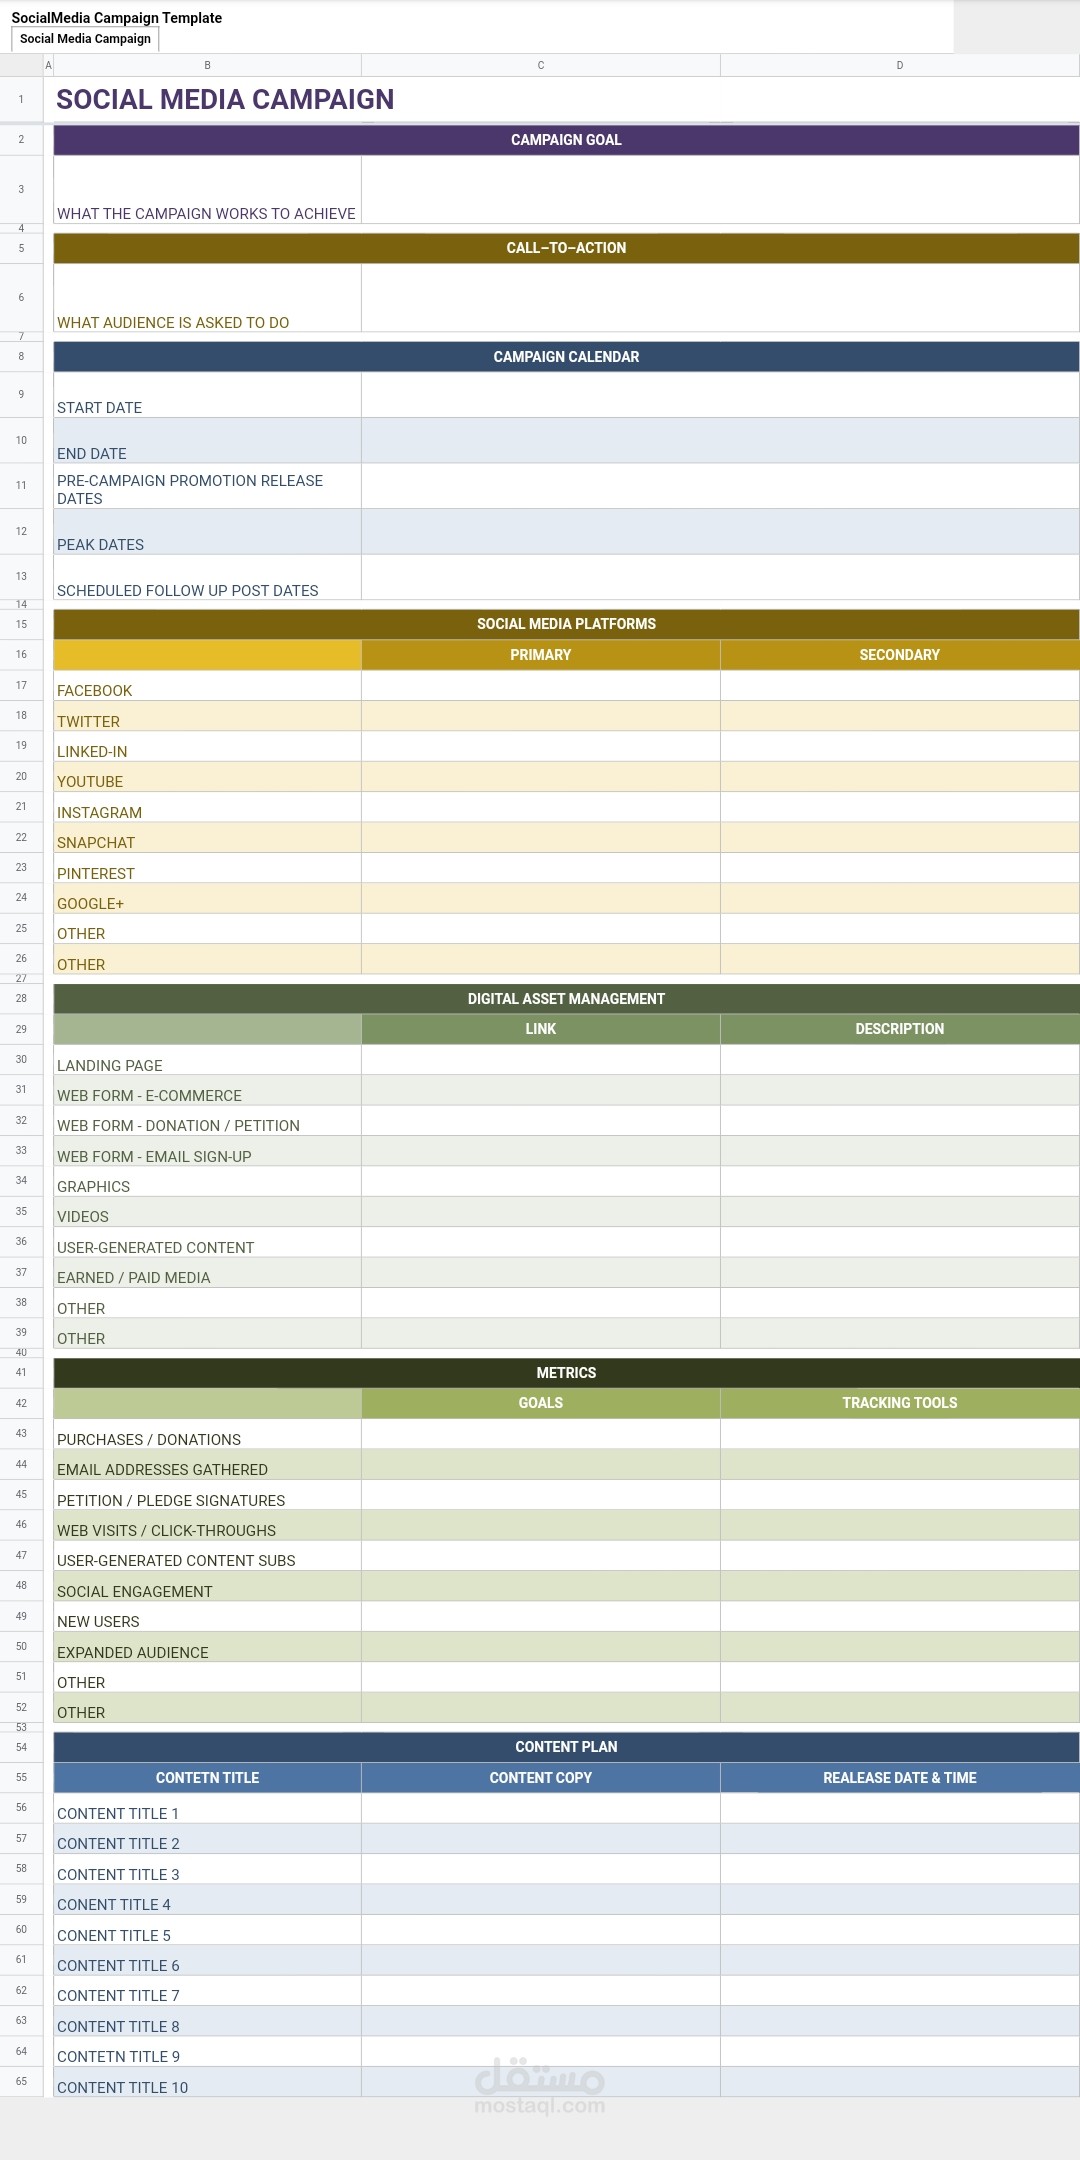
Task: Click the SOCIAL MEDIA CAMPAIGN title cell
Action: 225,99
